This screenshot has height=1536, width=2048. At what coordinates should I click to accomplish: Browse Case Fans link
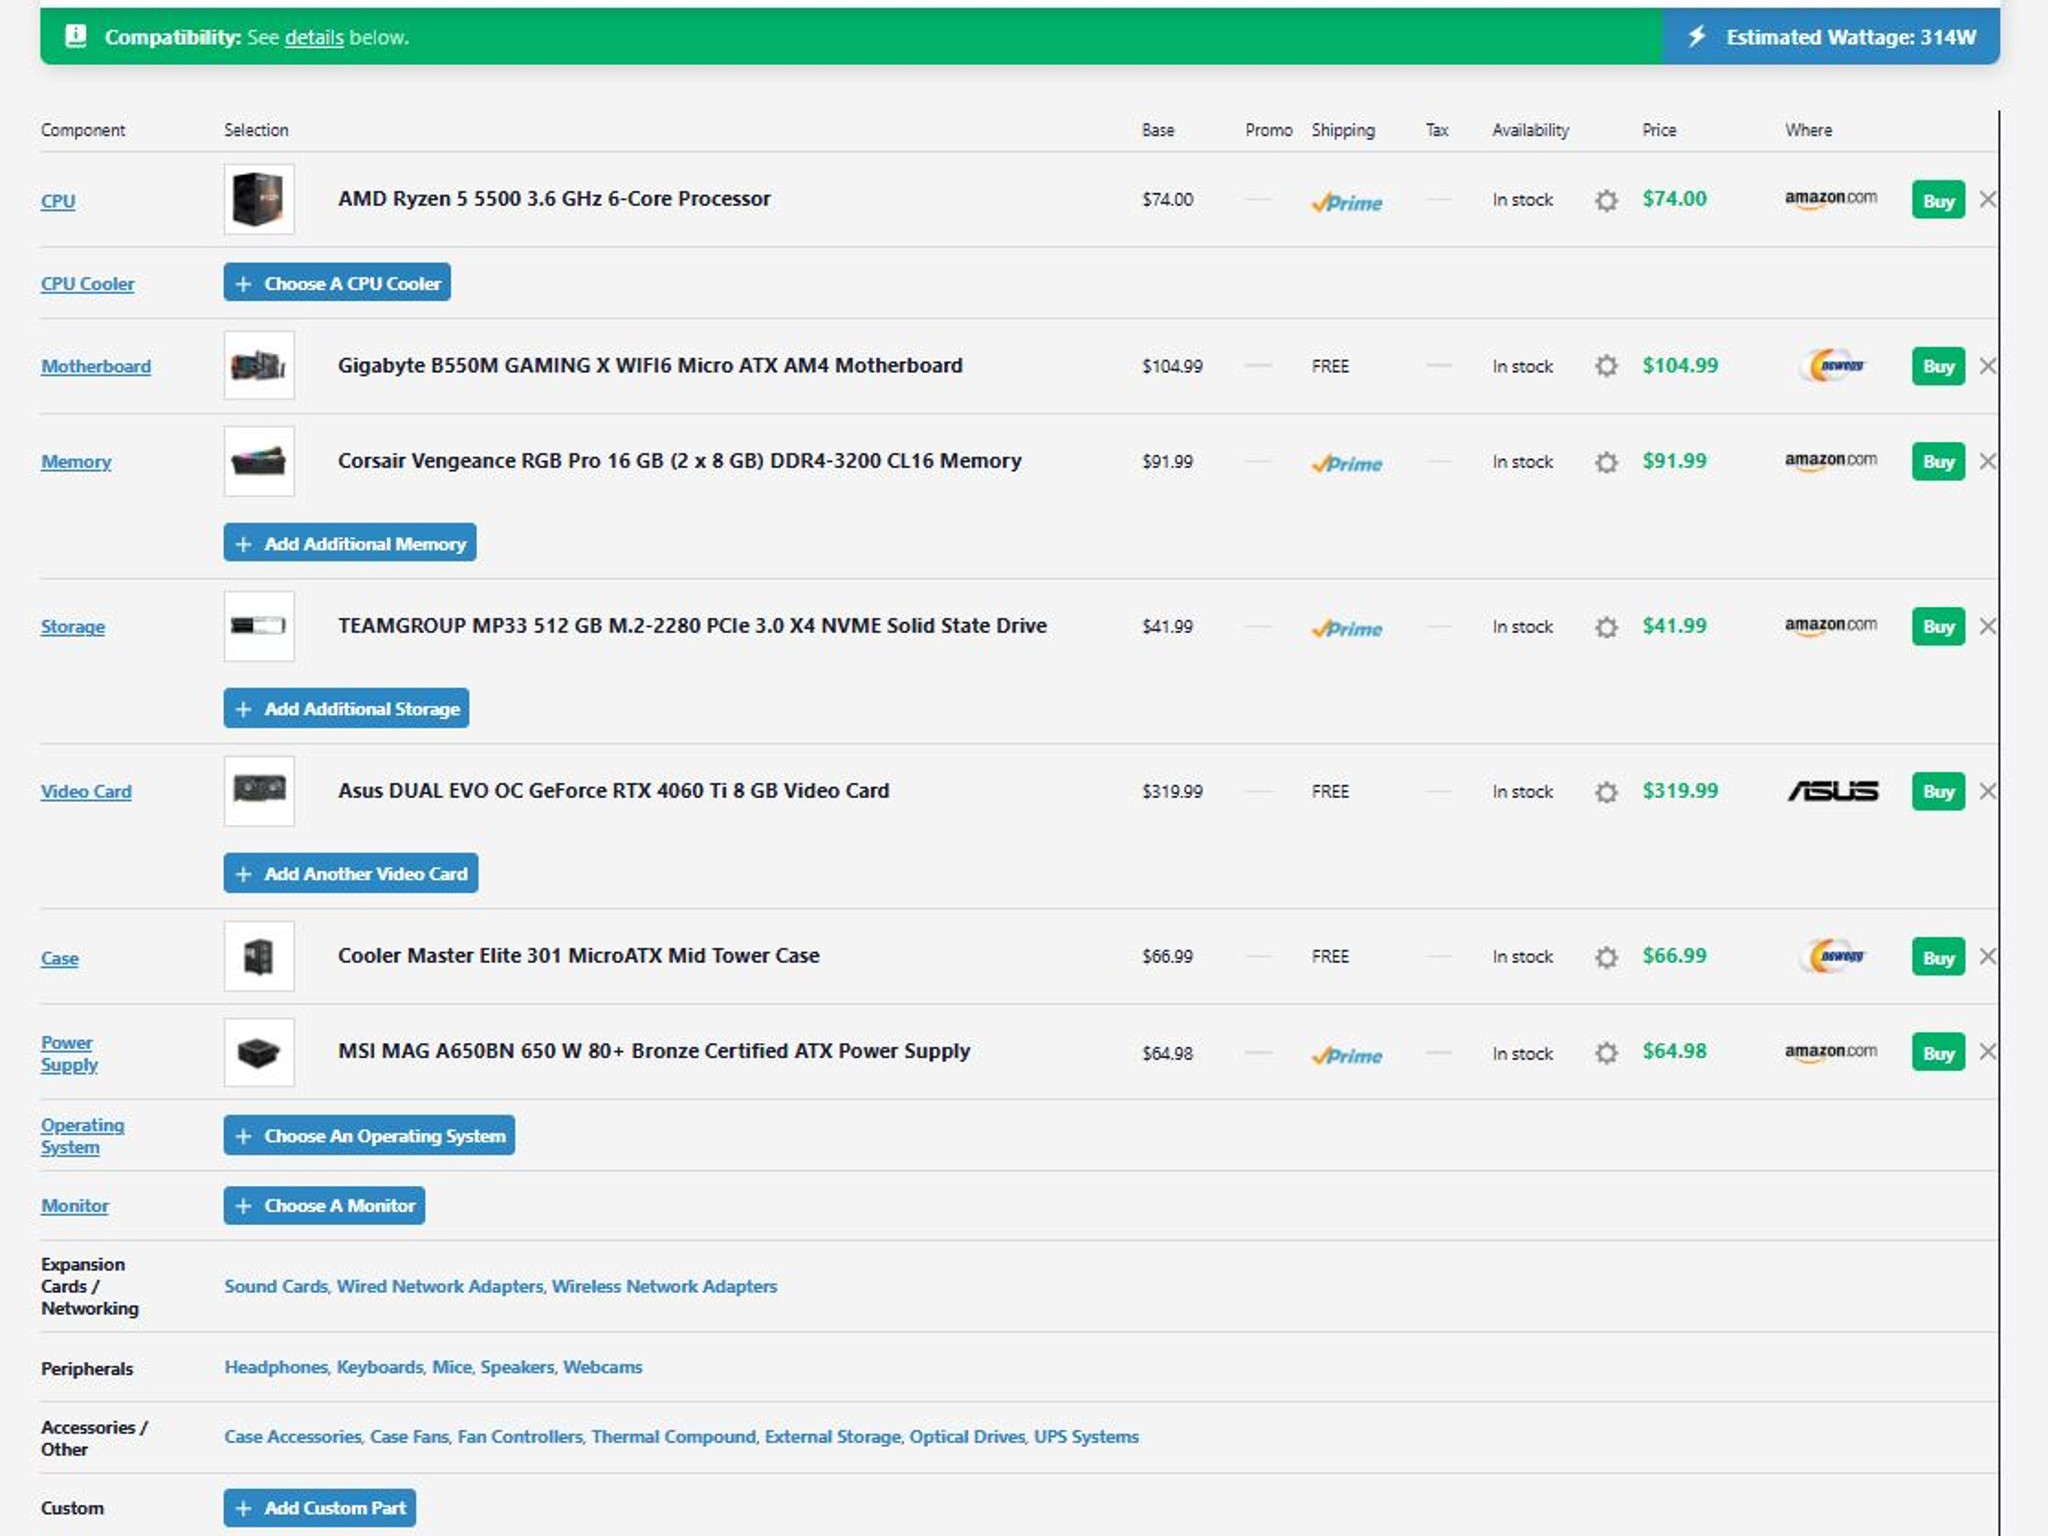click(410, 1437)
